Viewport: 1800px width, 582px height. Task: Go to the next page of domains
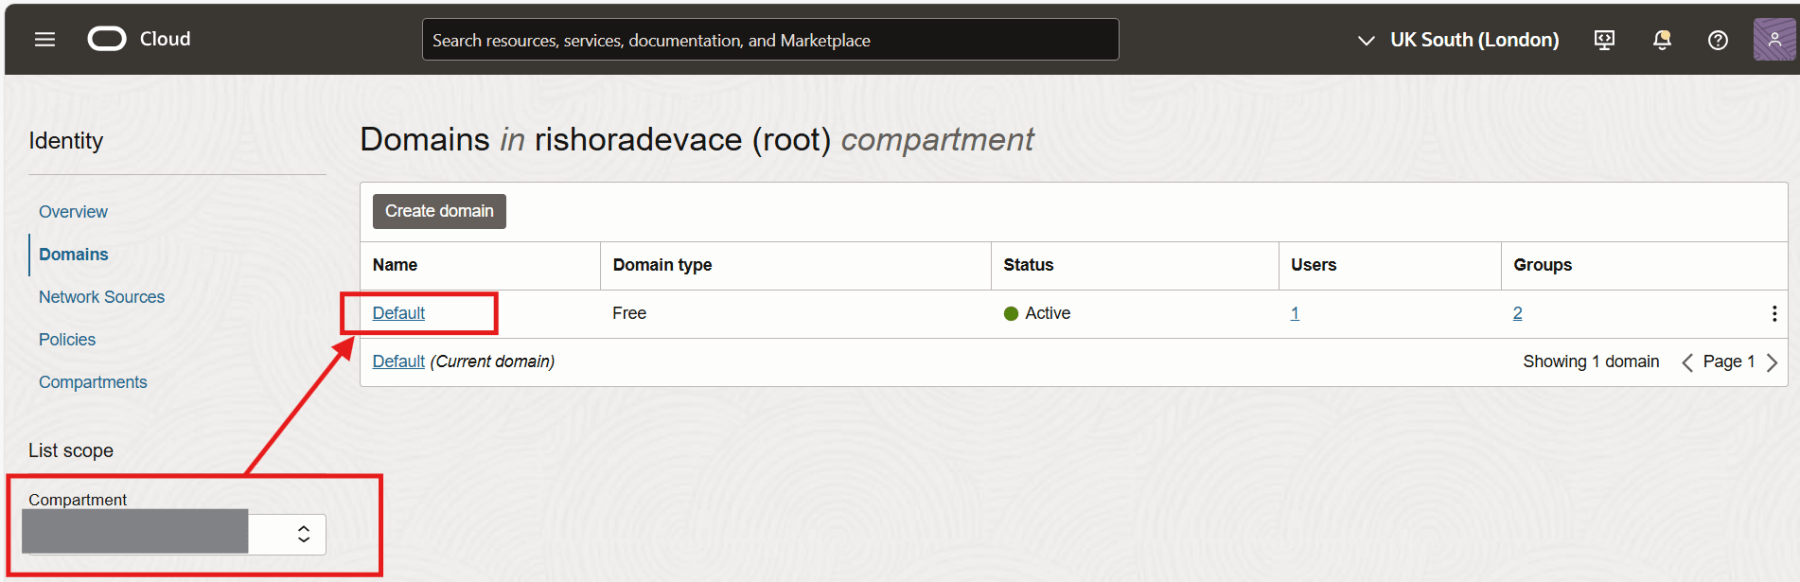[x=1772, y=362]
